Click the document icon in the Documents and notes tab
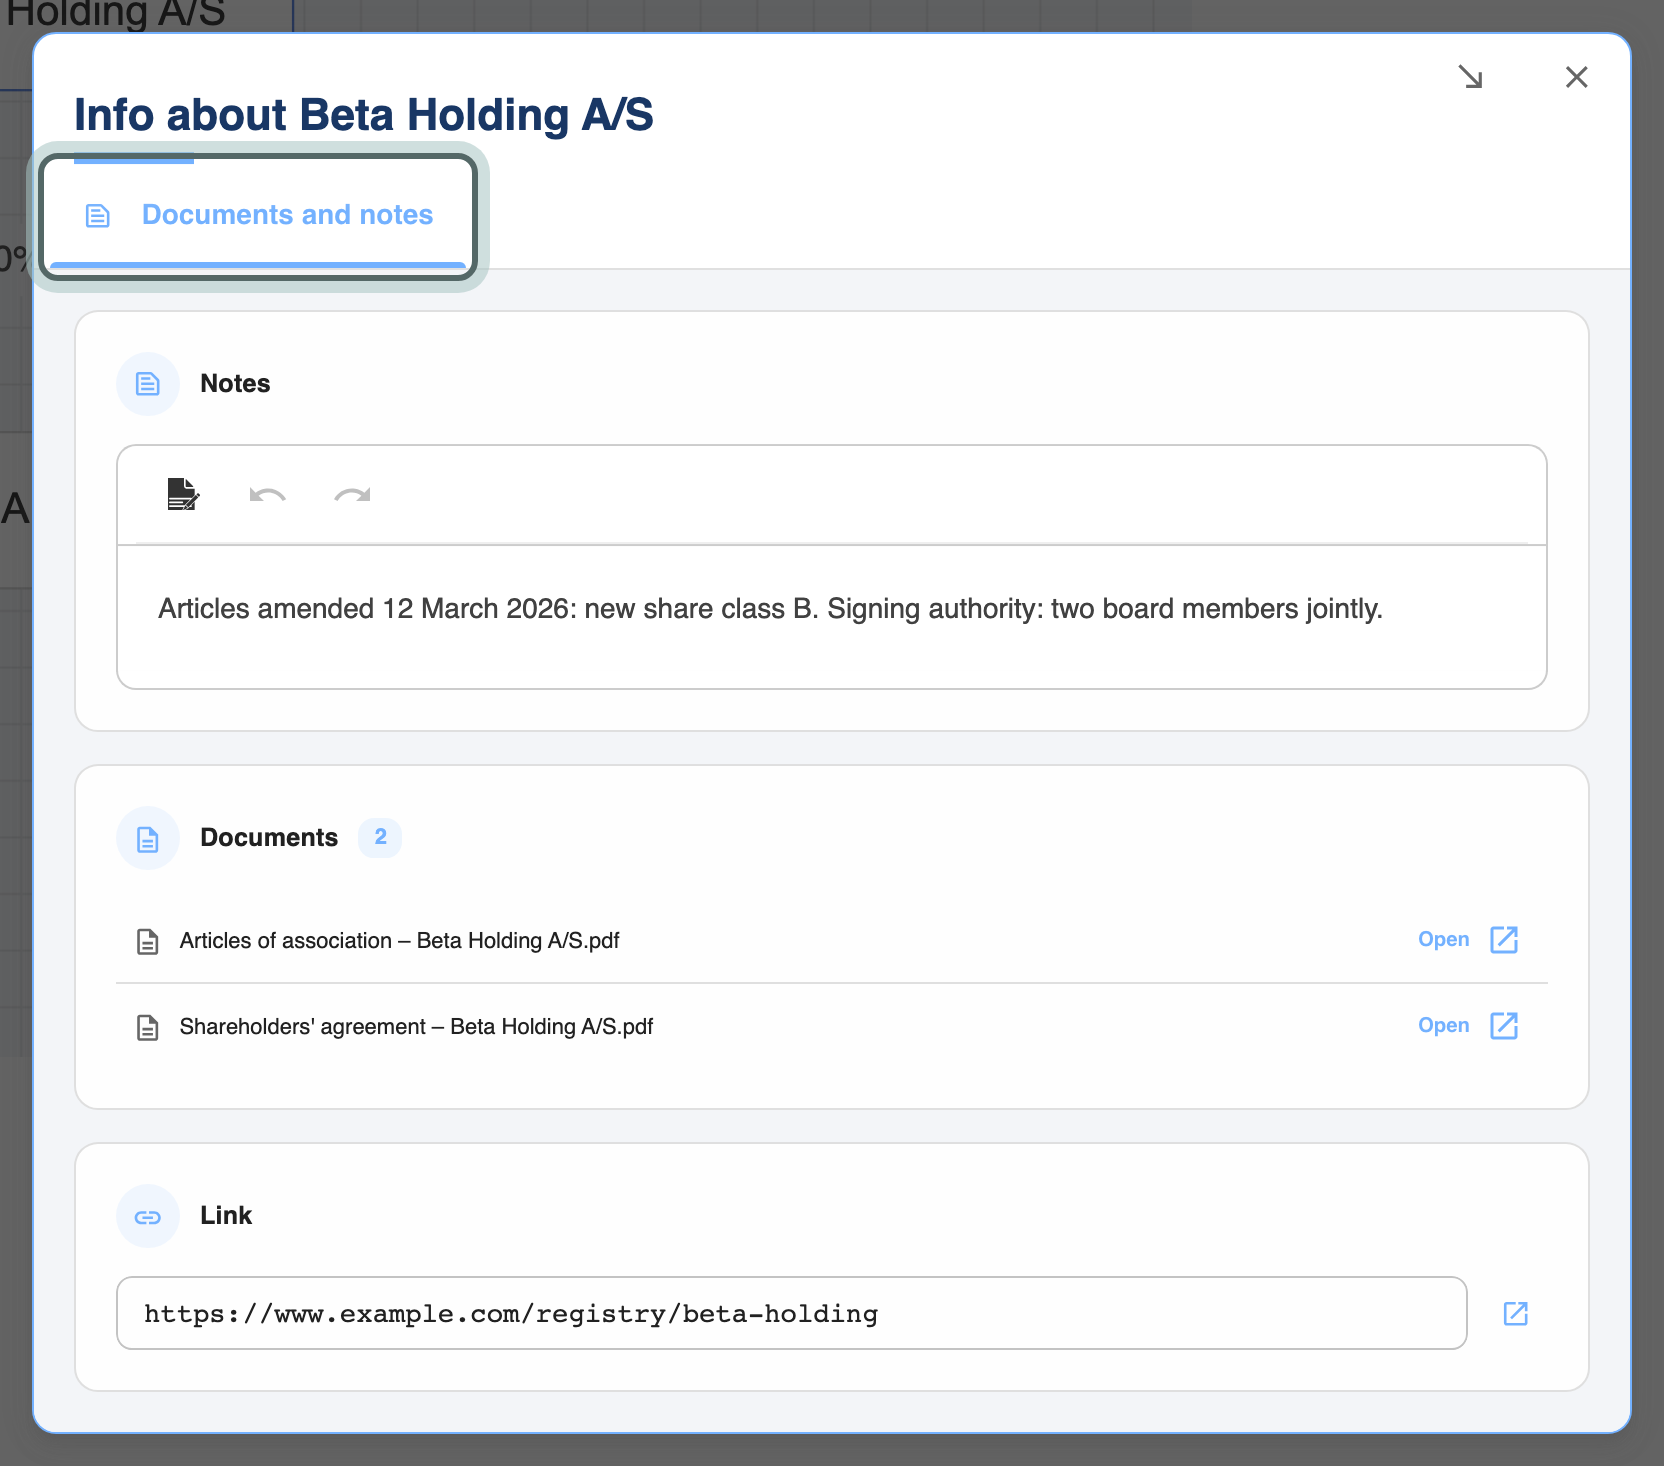Viewport: 1664px width, 1466px height. (97, 216)
